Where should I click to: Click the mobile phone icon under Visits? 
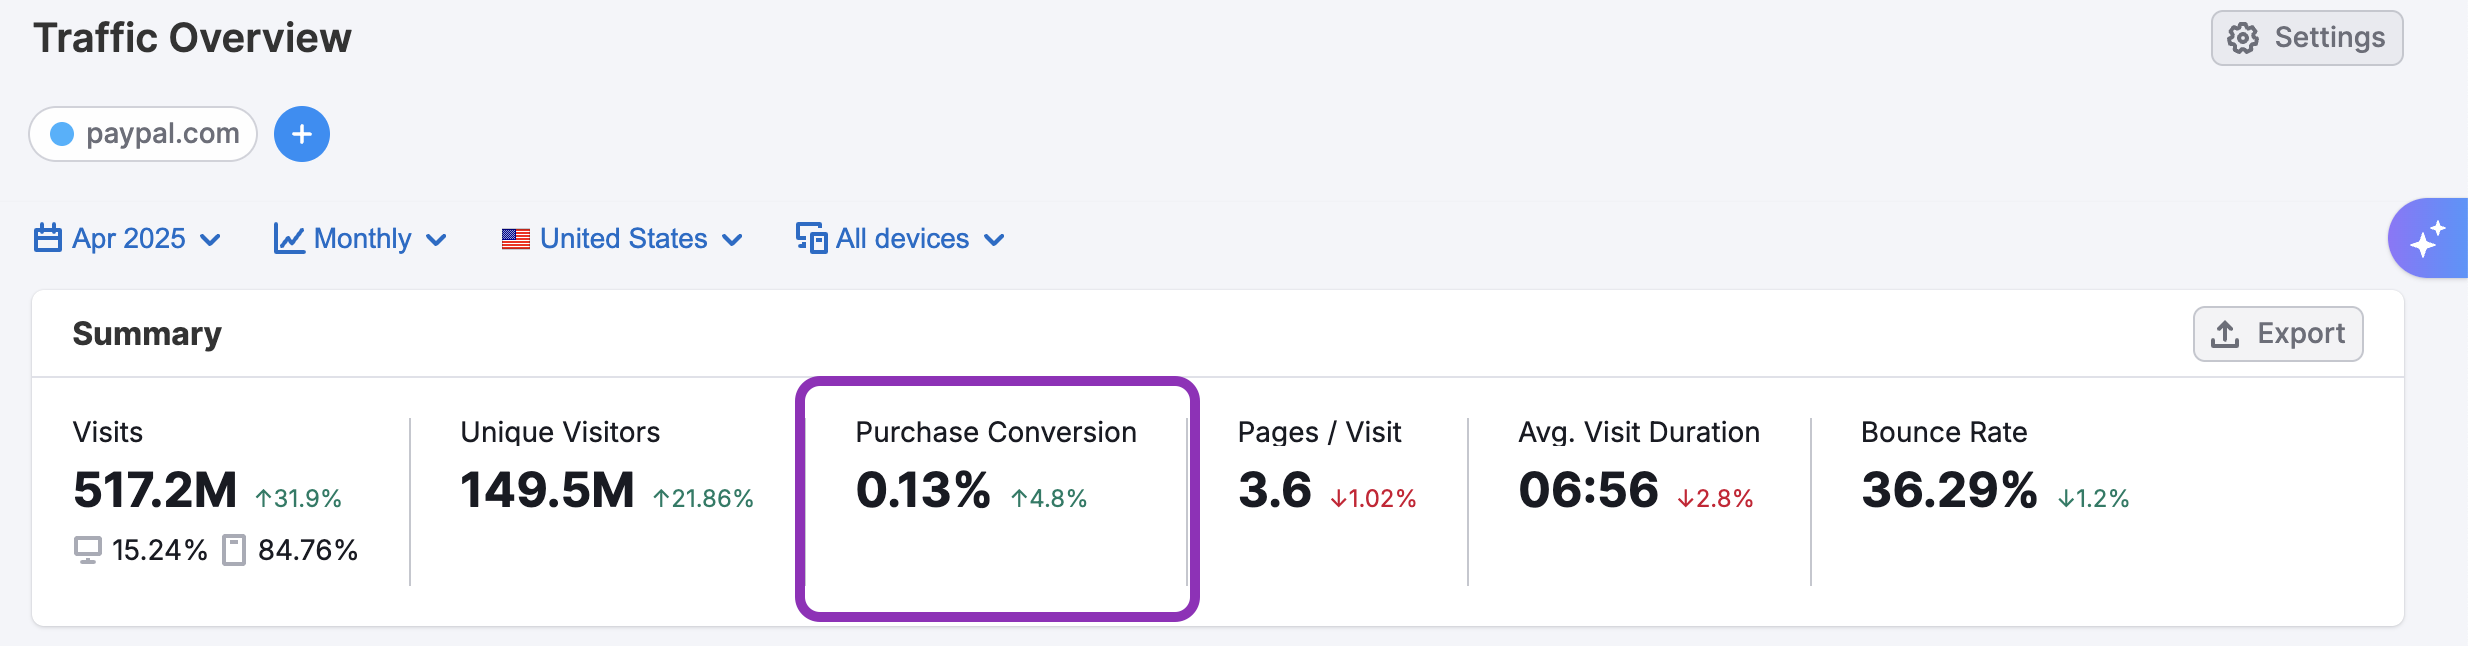click(234, 550)
